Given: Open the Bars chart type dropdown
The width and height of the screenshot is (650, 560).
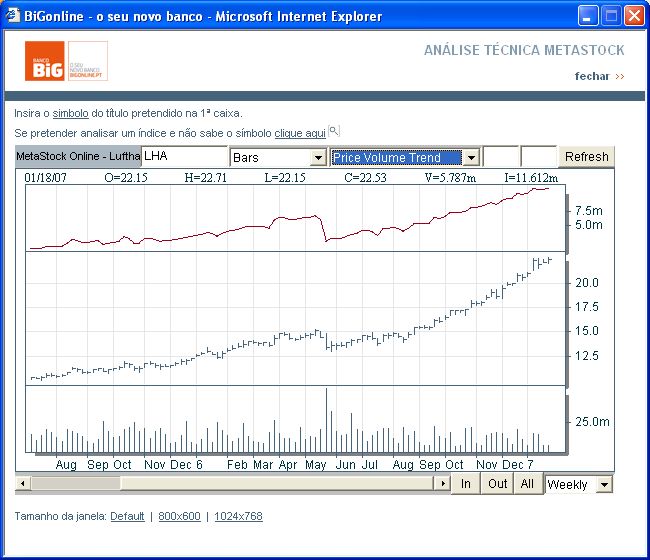Looking at the screenshot, I should click(318, 158).
